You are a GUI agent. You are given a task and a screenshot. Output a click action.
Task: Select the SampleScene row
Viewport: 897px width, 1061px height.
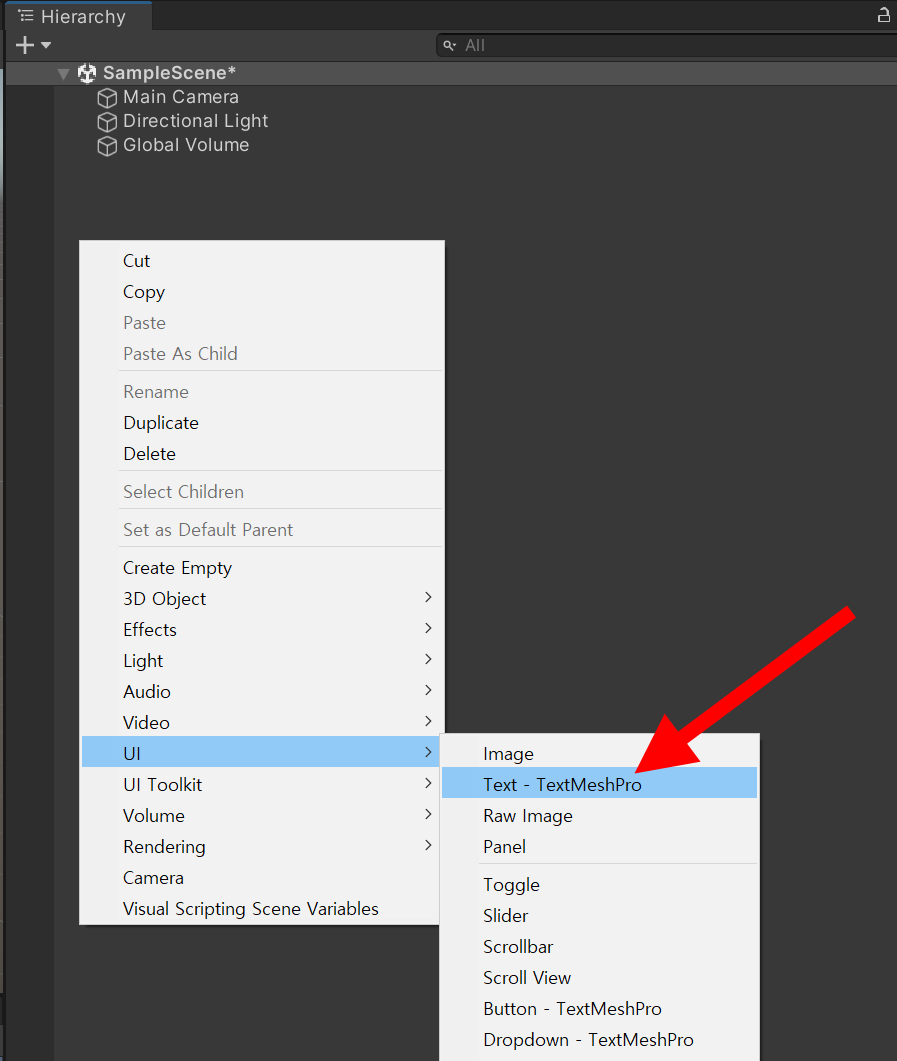(x=451, y=73)
